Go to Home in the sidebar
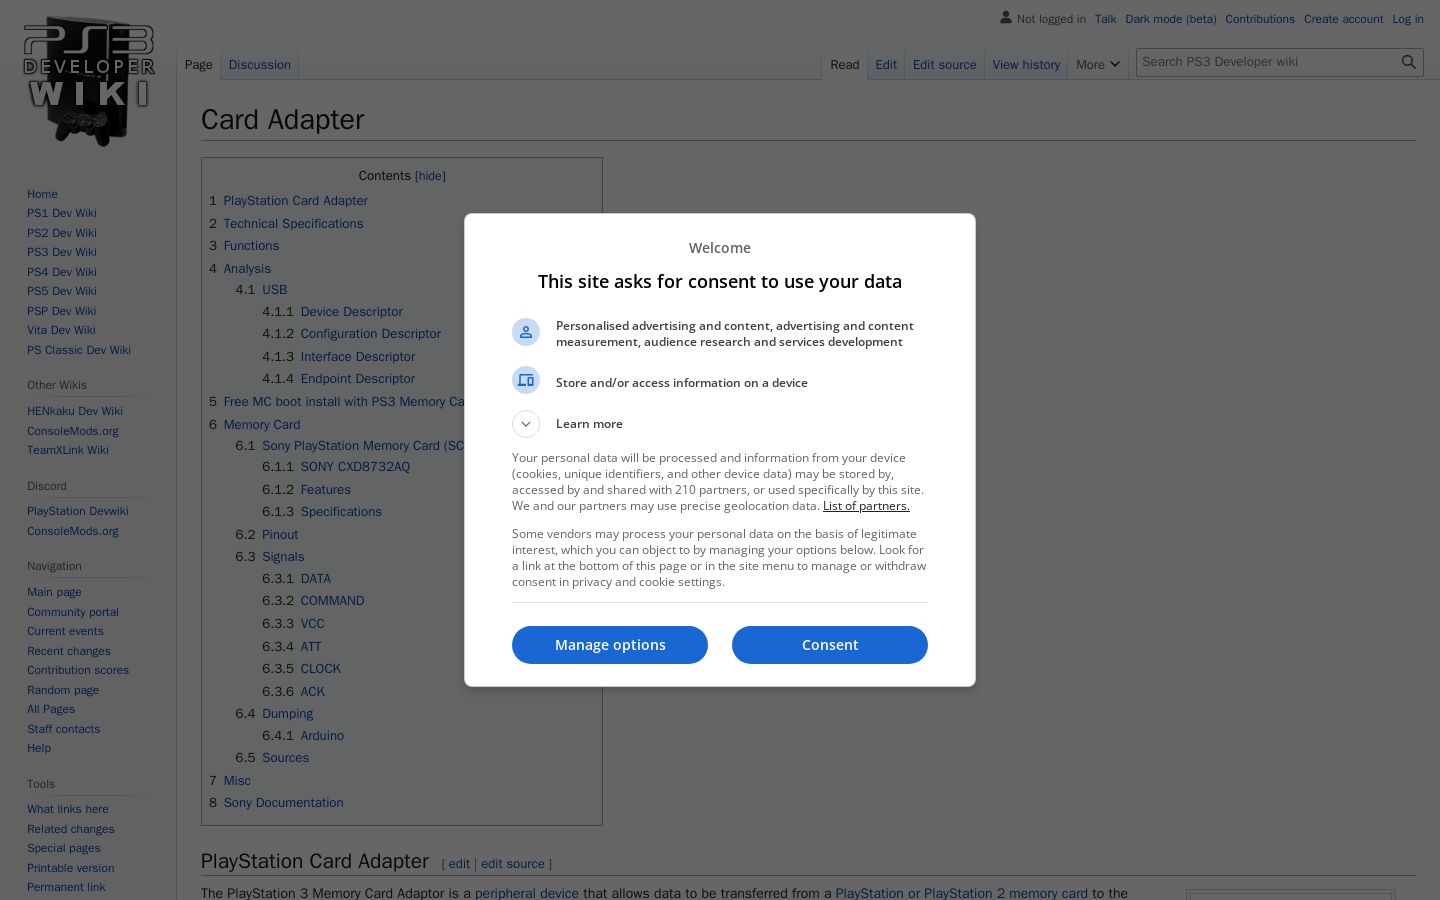The height and width of the screenshot is (900, 1440). (x=42, y=194)
